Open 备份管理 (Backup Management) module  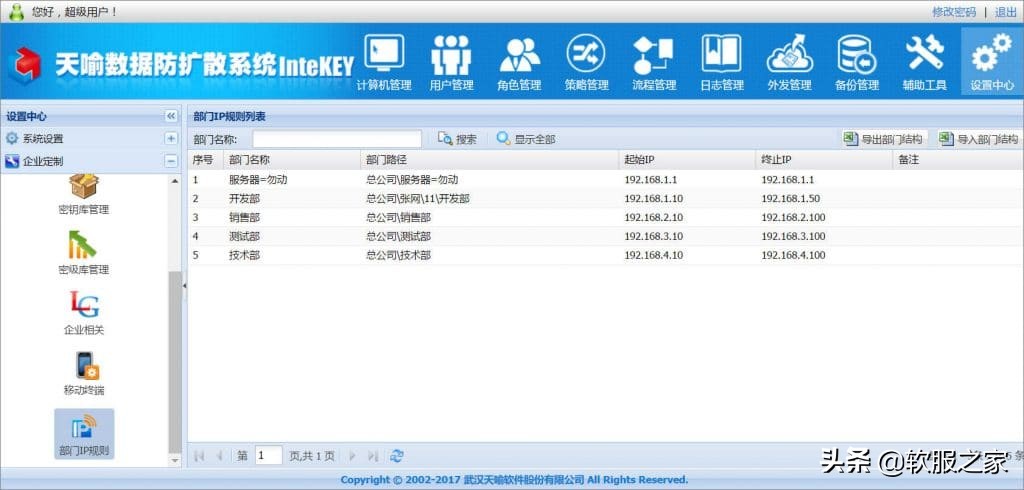pyautogui.click(x=857, y=63)
